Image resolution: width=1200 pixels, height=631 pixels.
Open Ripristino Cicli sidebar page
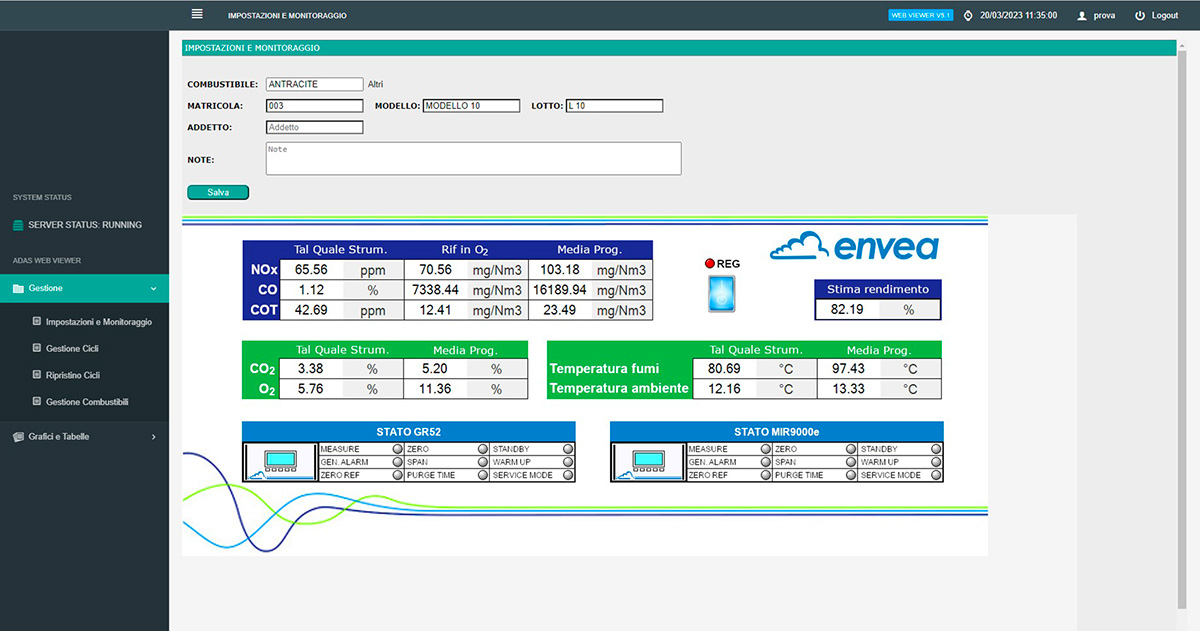pyautogui.click(x=73, y=376)
